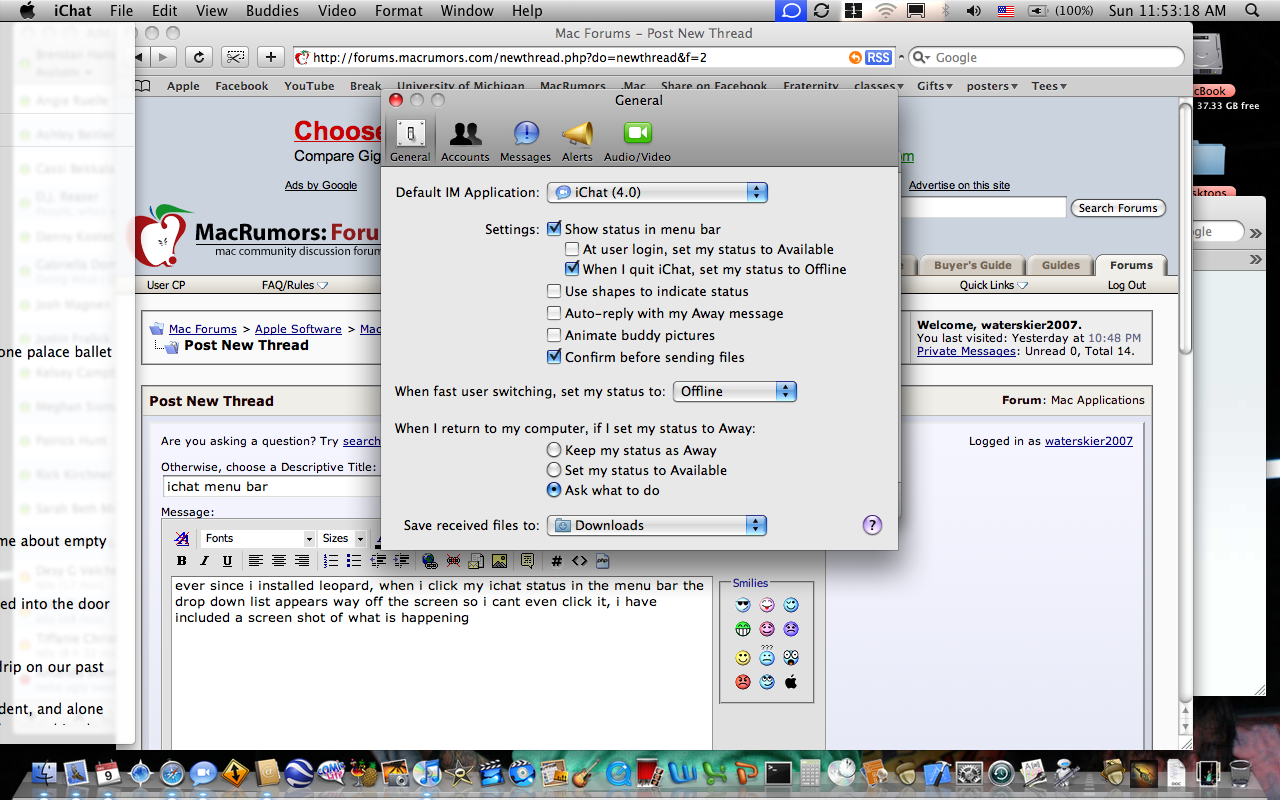This screenshot has height=800, width=1280.
Task: Reload the Safari page
Action: coord(199,57)
